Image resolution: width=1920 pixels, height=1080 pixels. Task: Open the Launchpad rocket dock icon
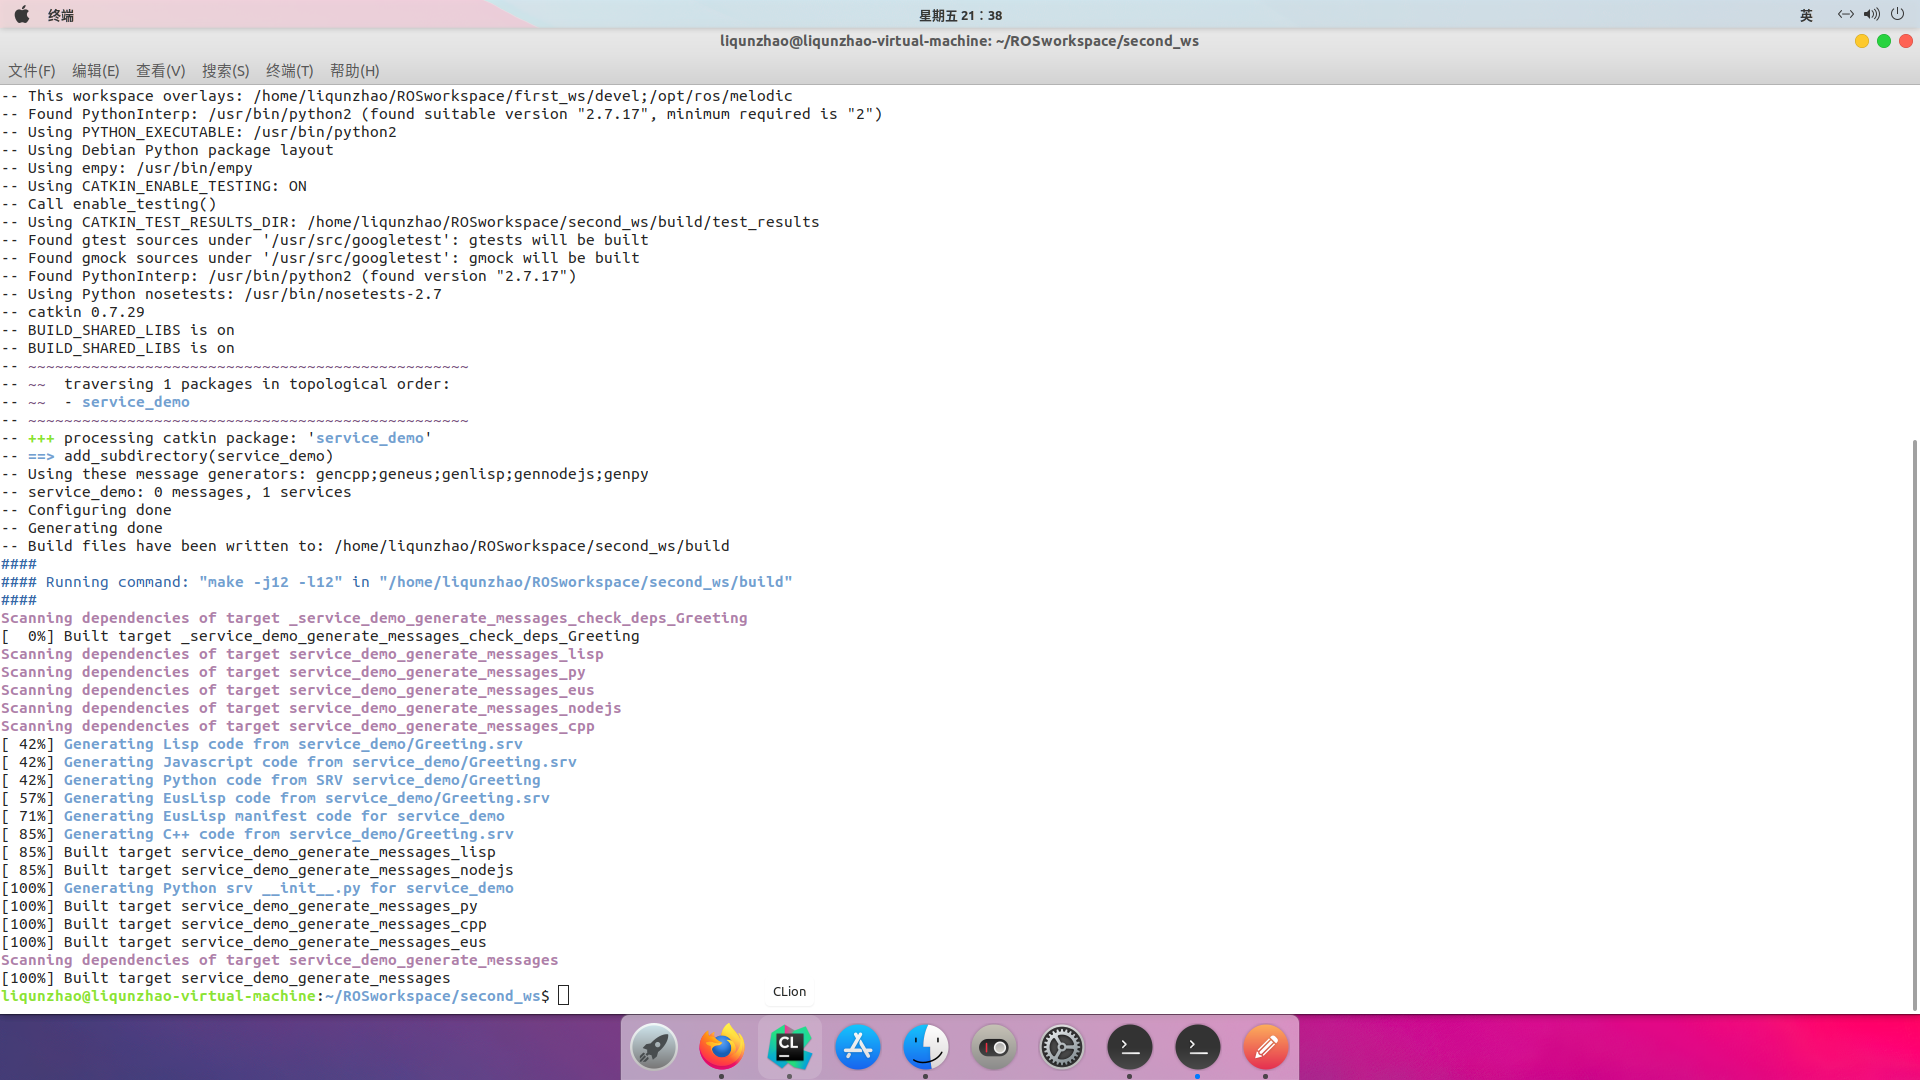pos(654,1047)
